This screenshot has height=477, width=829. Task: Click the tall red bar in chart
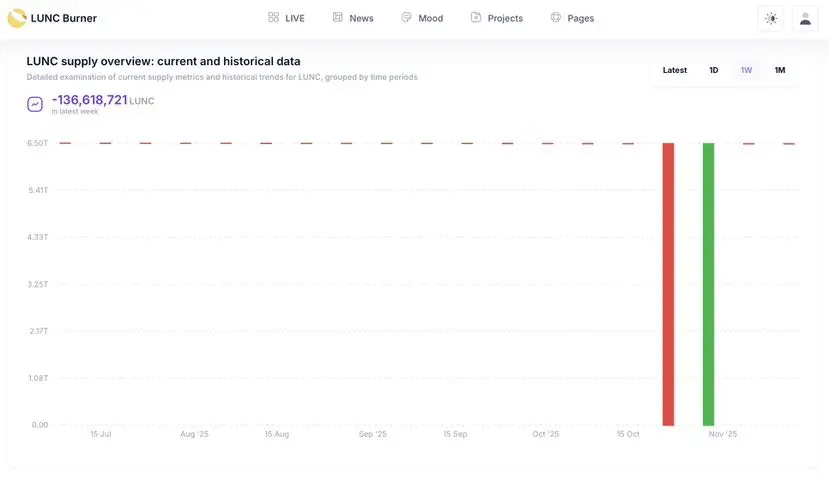668,284
